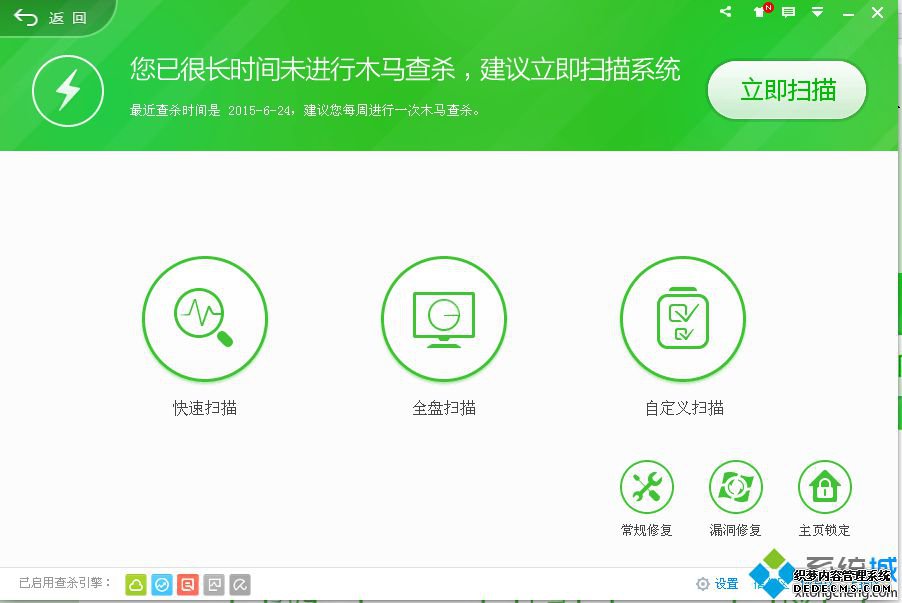
Task: Open the skin shirt icon with N badge
Action: click(762, 11)
